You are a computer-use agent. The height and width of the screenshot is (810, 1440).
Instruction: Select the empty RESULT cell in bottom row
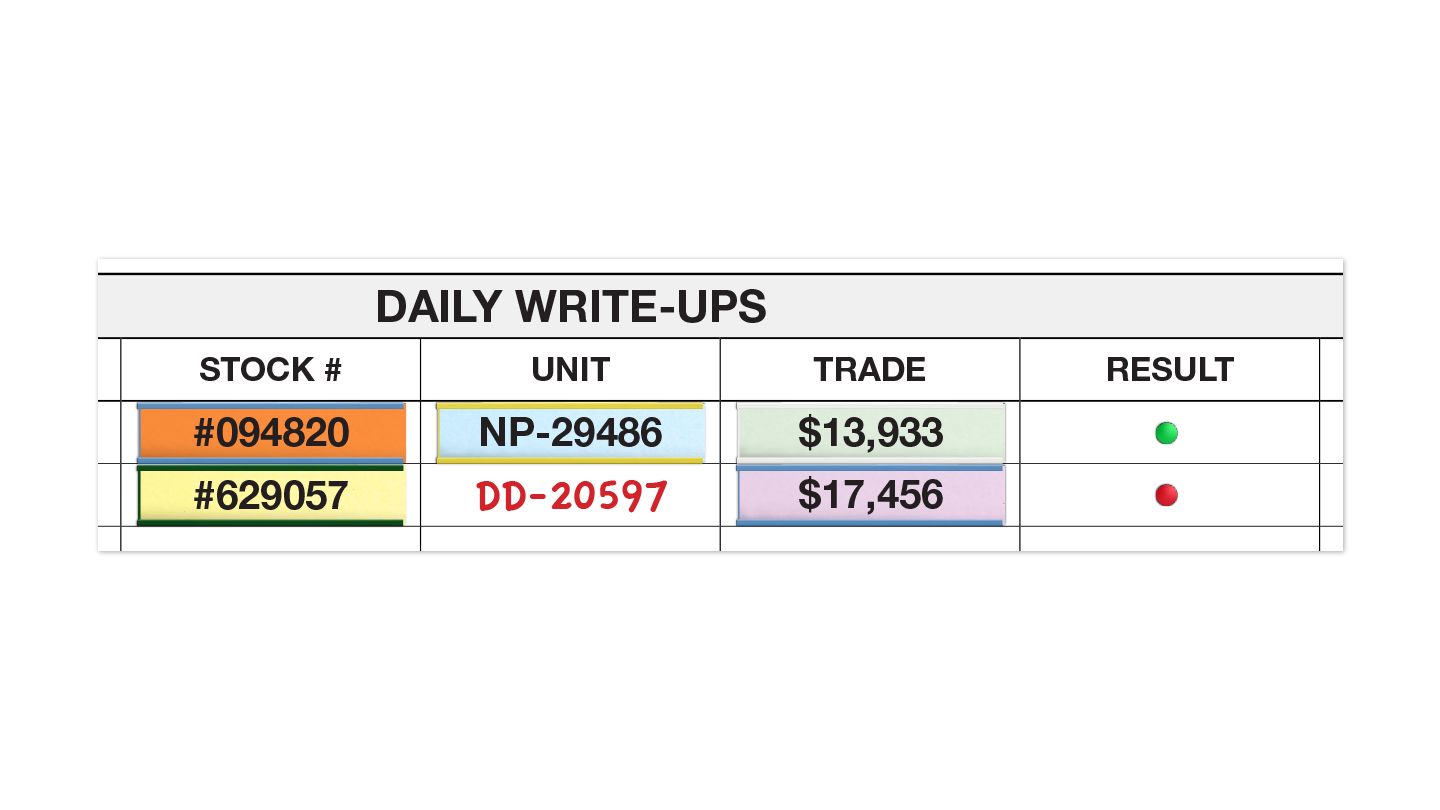coord(1169,539)
